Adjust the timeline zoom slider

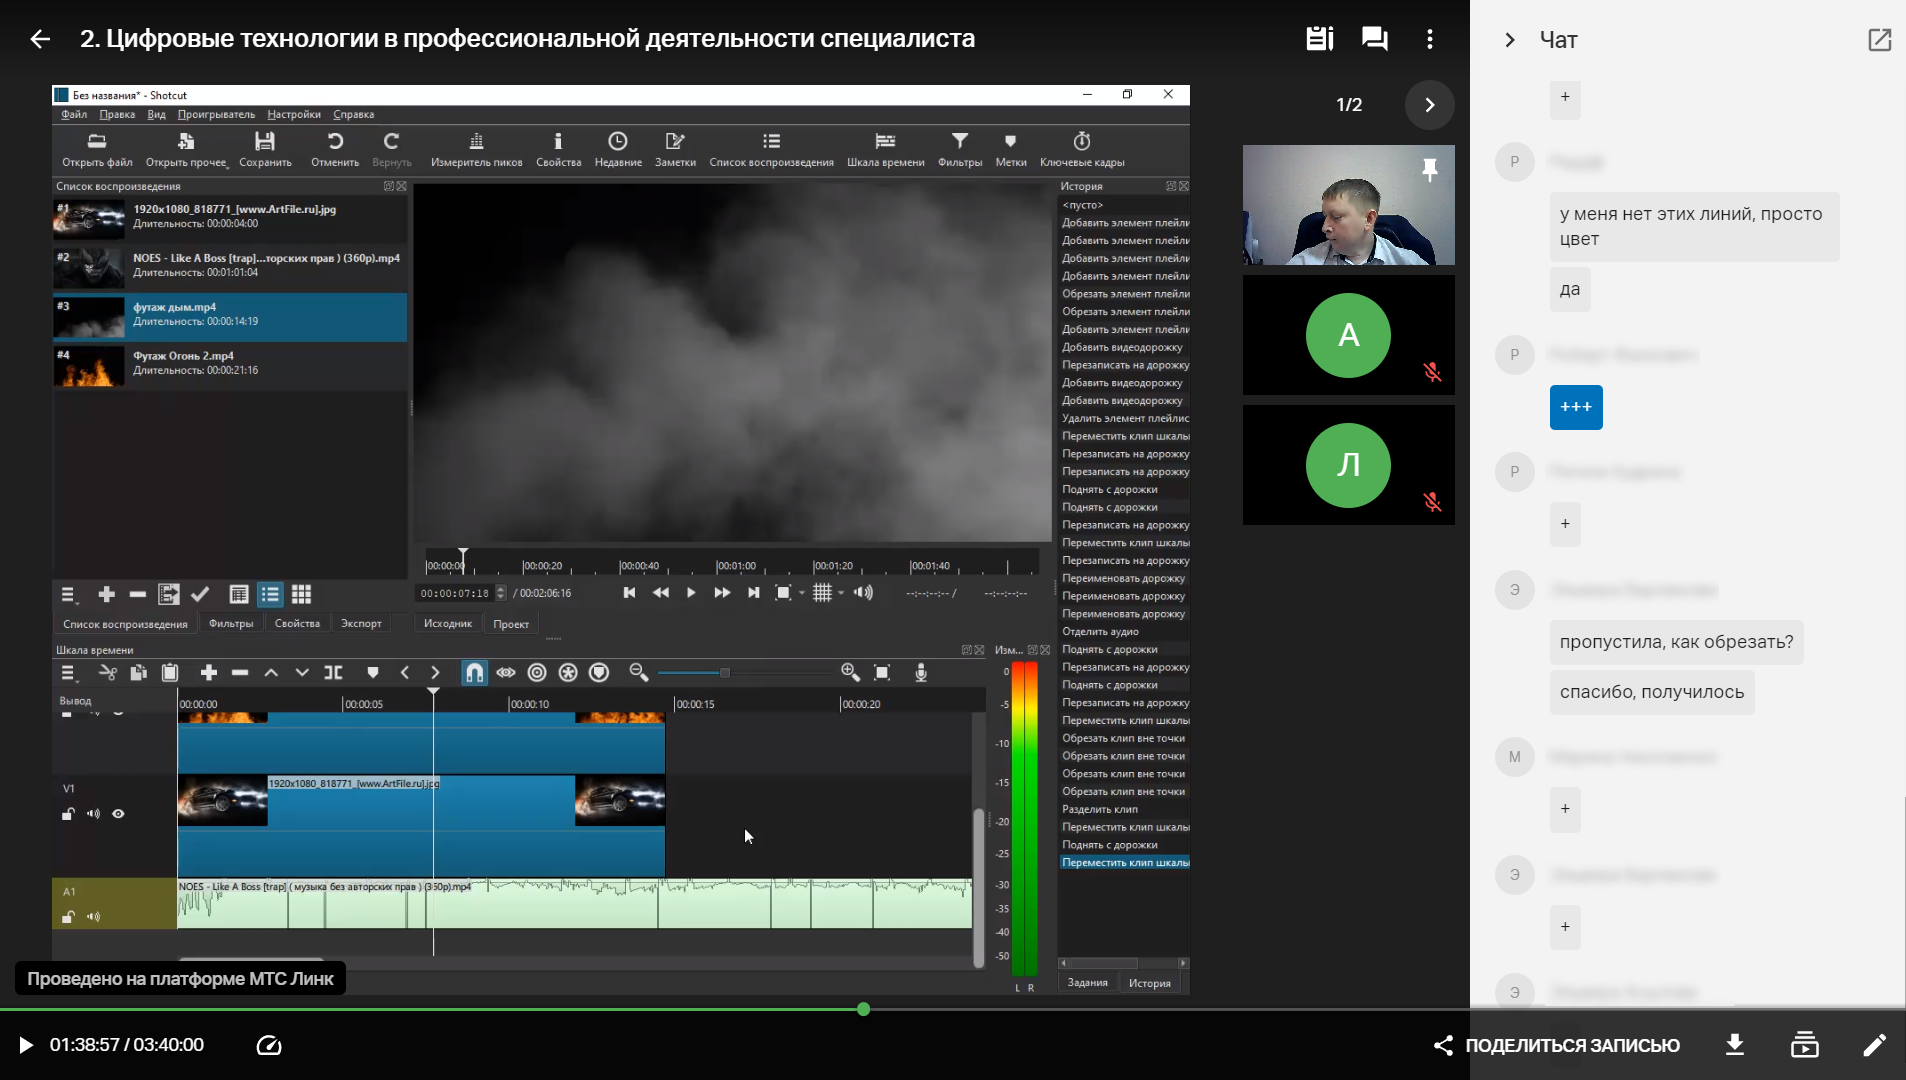click(x=745, y=673)
